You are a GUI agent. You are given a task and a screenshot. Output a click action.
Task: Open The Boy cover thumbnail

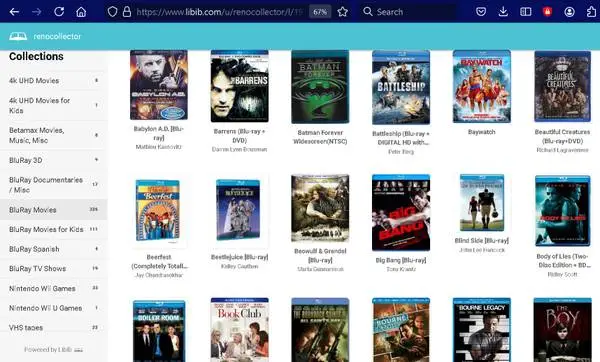click(x=562, y=330)
